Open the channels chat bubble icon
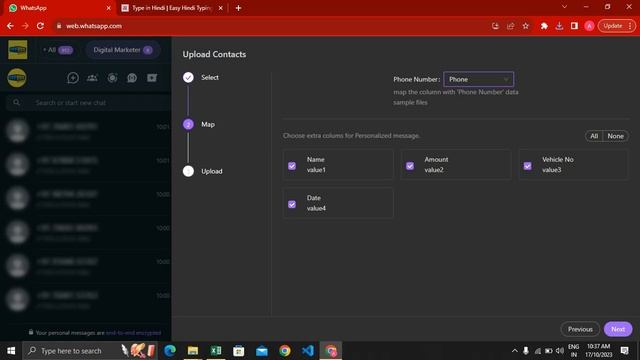This screenshot has width=640, height=360. tap(132, 78)
